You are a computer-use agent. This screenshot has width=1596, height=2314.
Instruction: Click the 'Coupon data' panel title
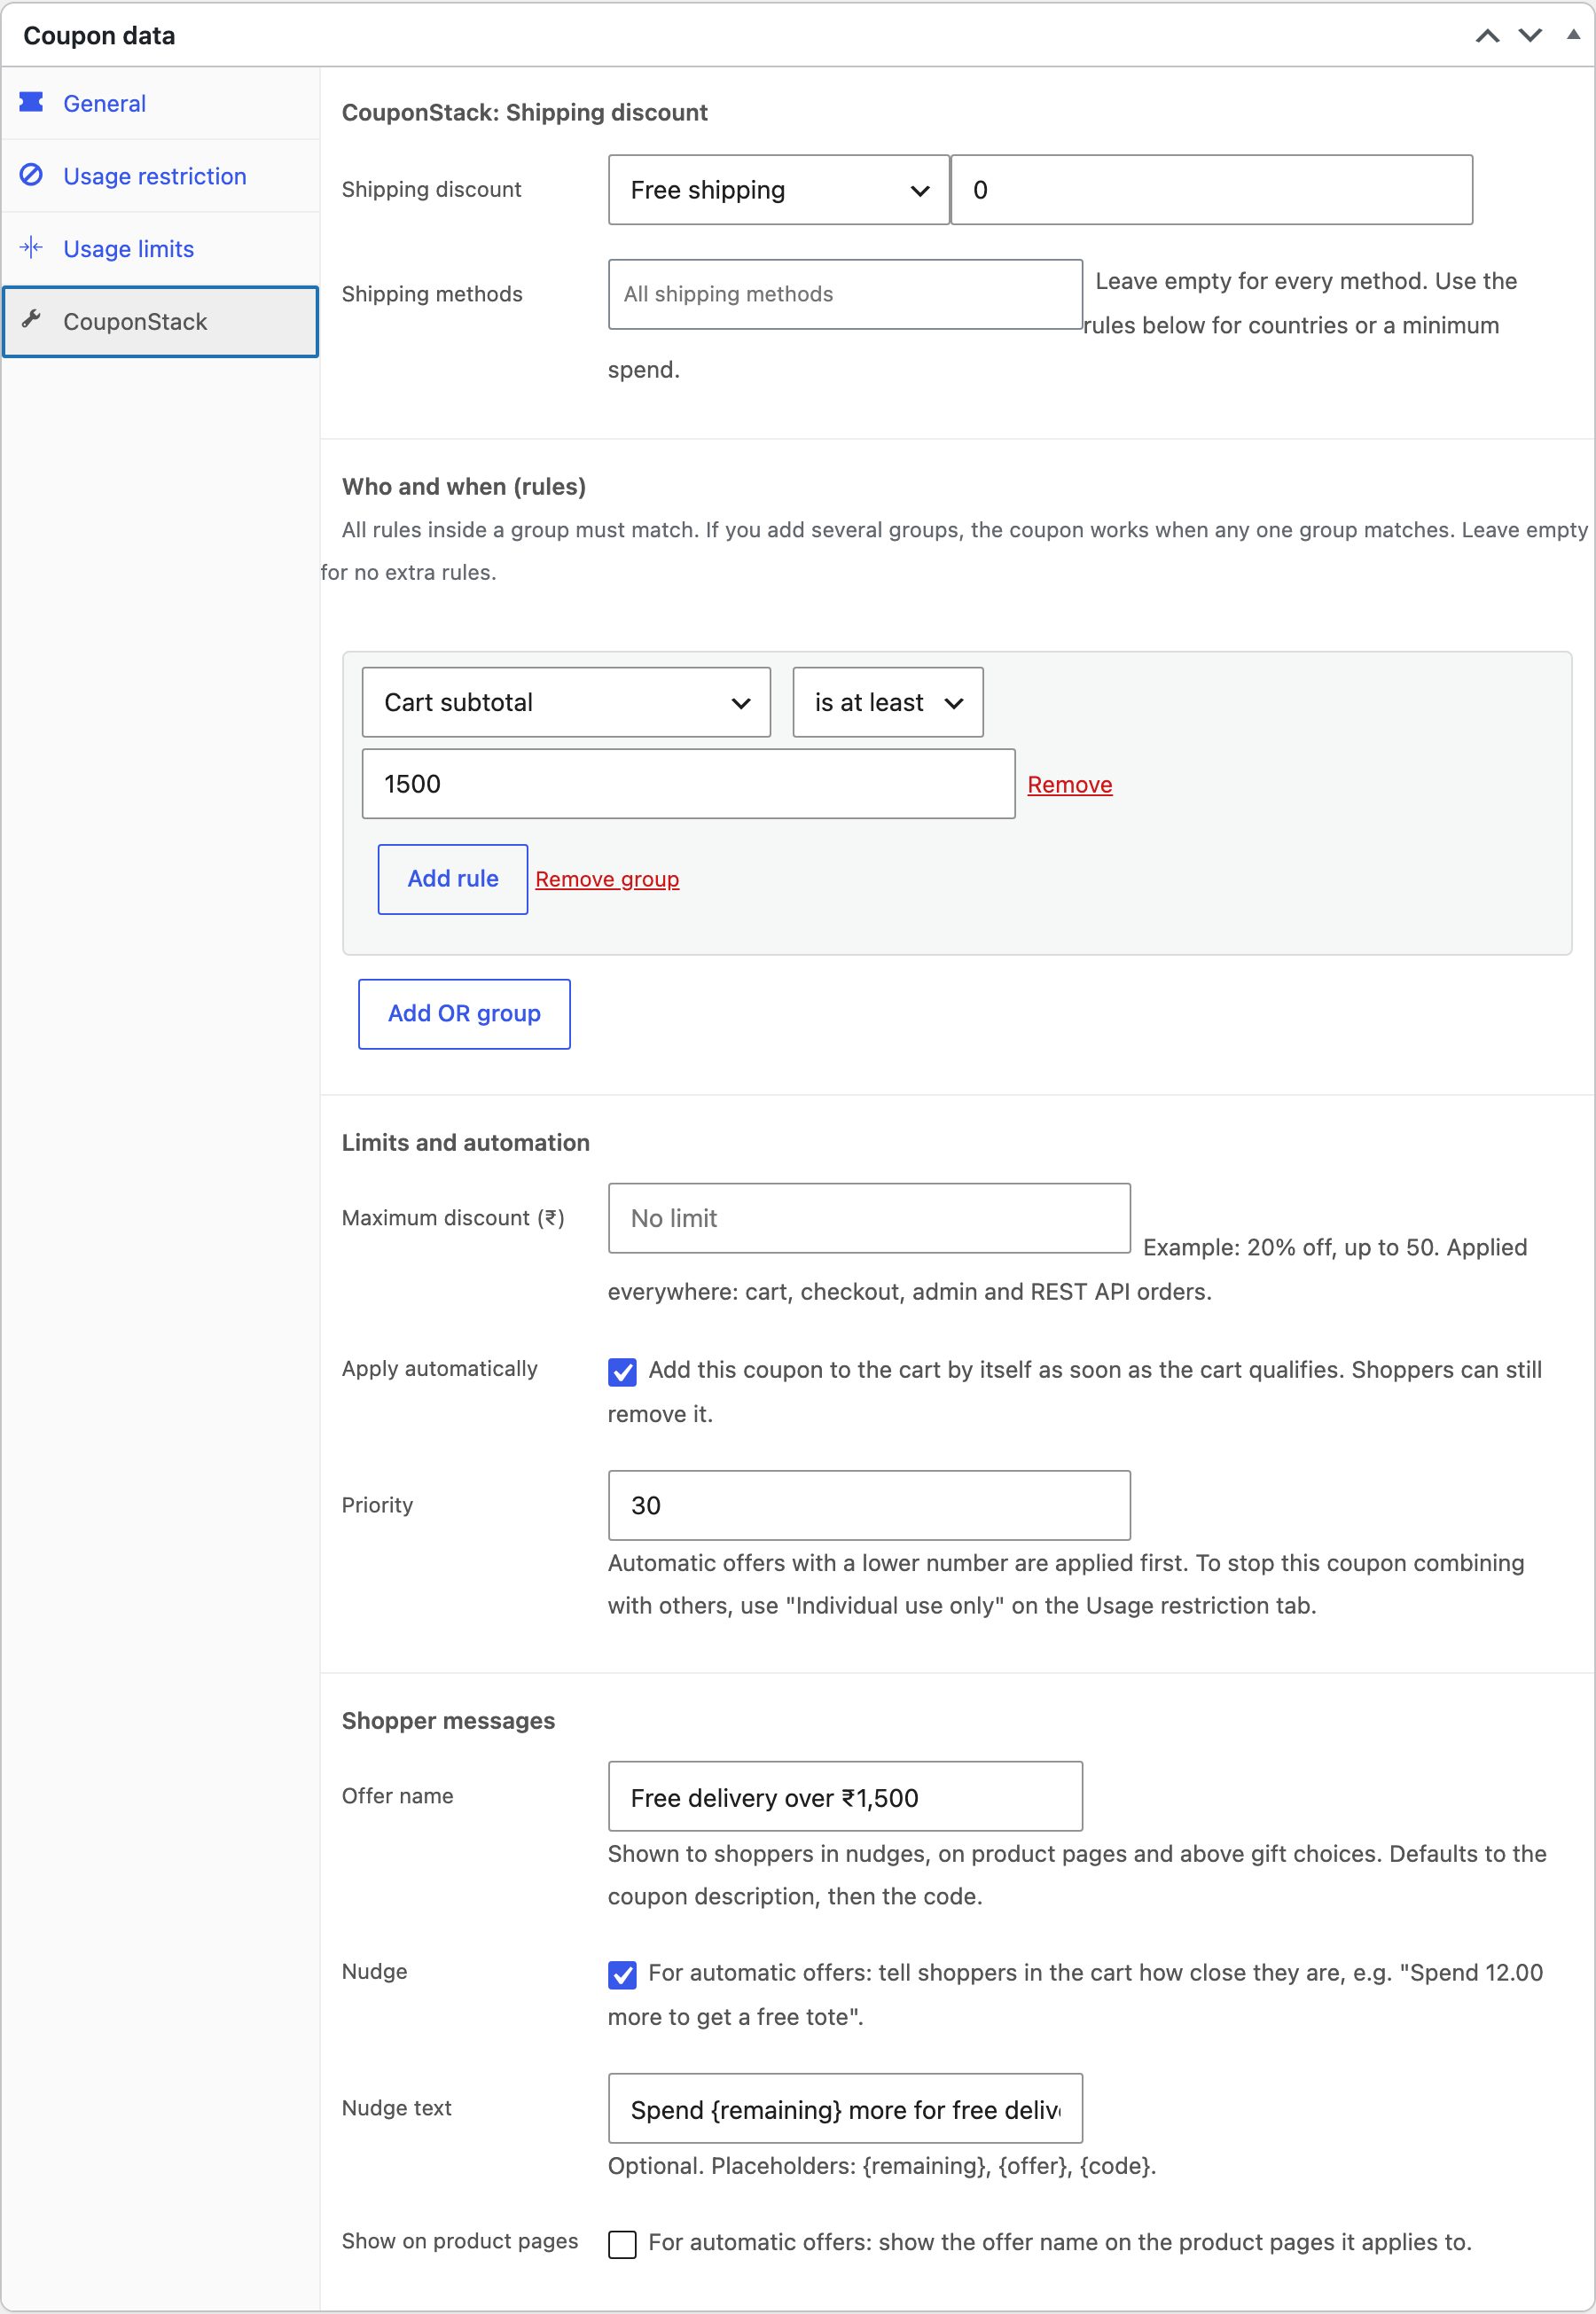(99, 36)
